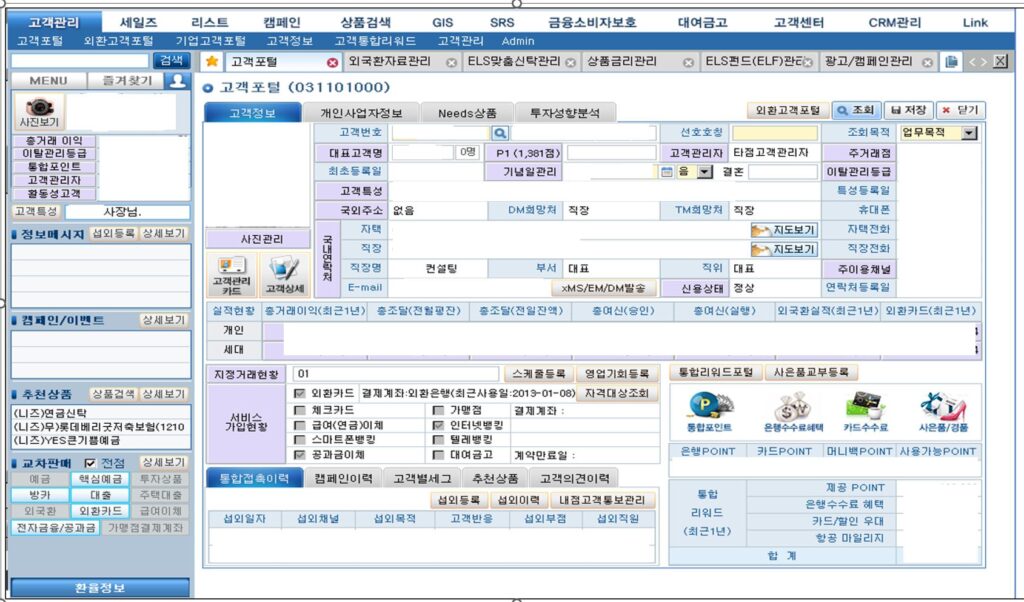Viewport: 1024px width, 602px height.
Task: Click the 조회 button
Action: point(857,111)
